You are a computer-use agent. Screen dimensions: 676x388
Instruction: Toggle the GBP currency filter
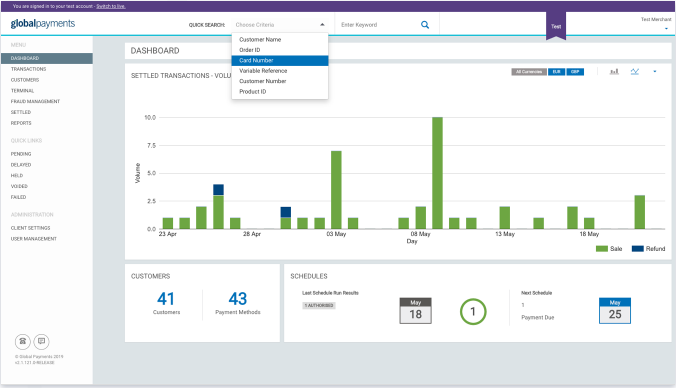[575, 72]
